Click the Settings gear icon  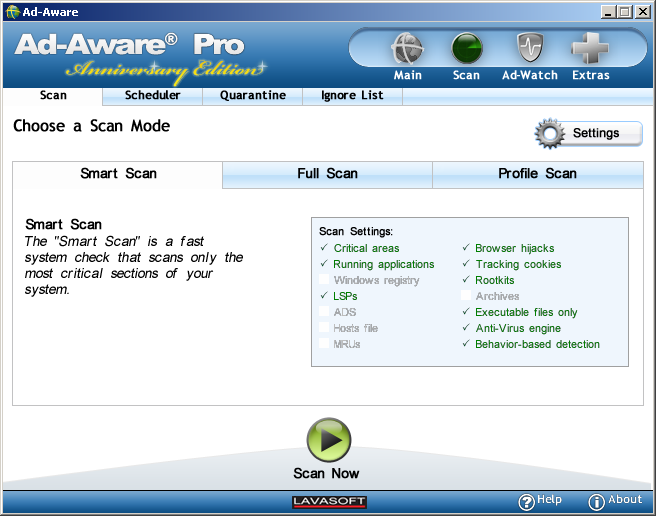(x=550, y=133)
